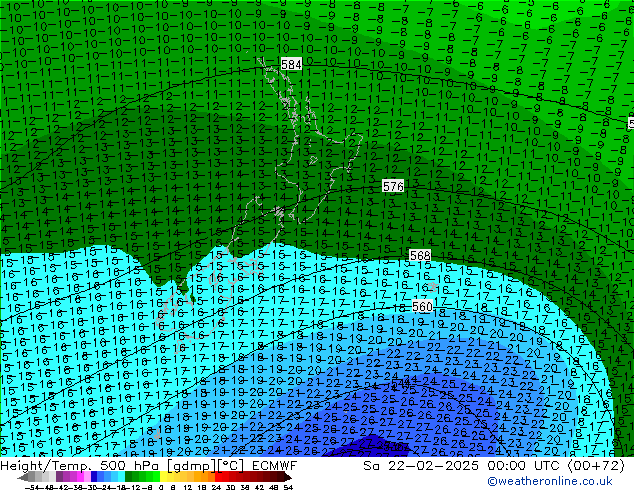Click the 560 contour height label

click(x=422, y=306)
